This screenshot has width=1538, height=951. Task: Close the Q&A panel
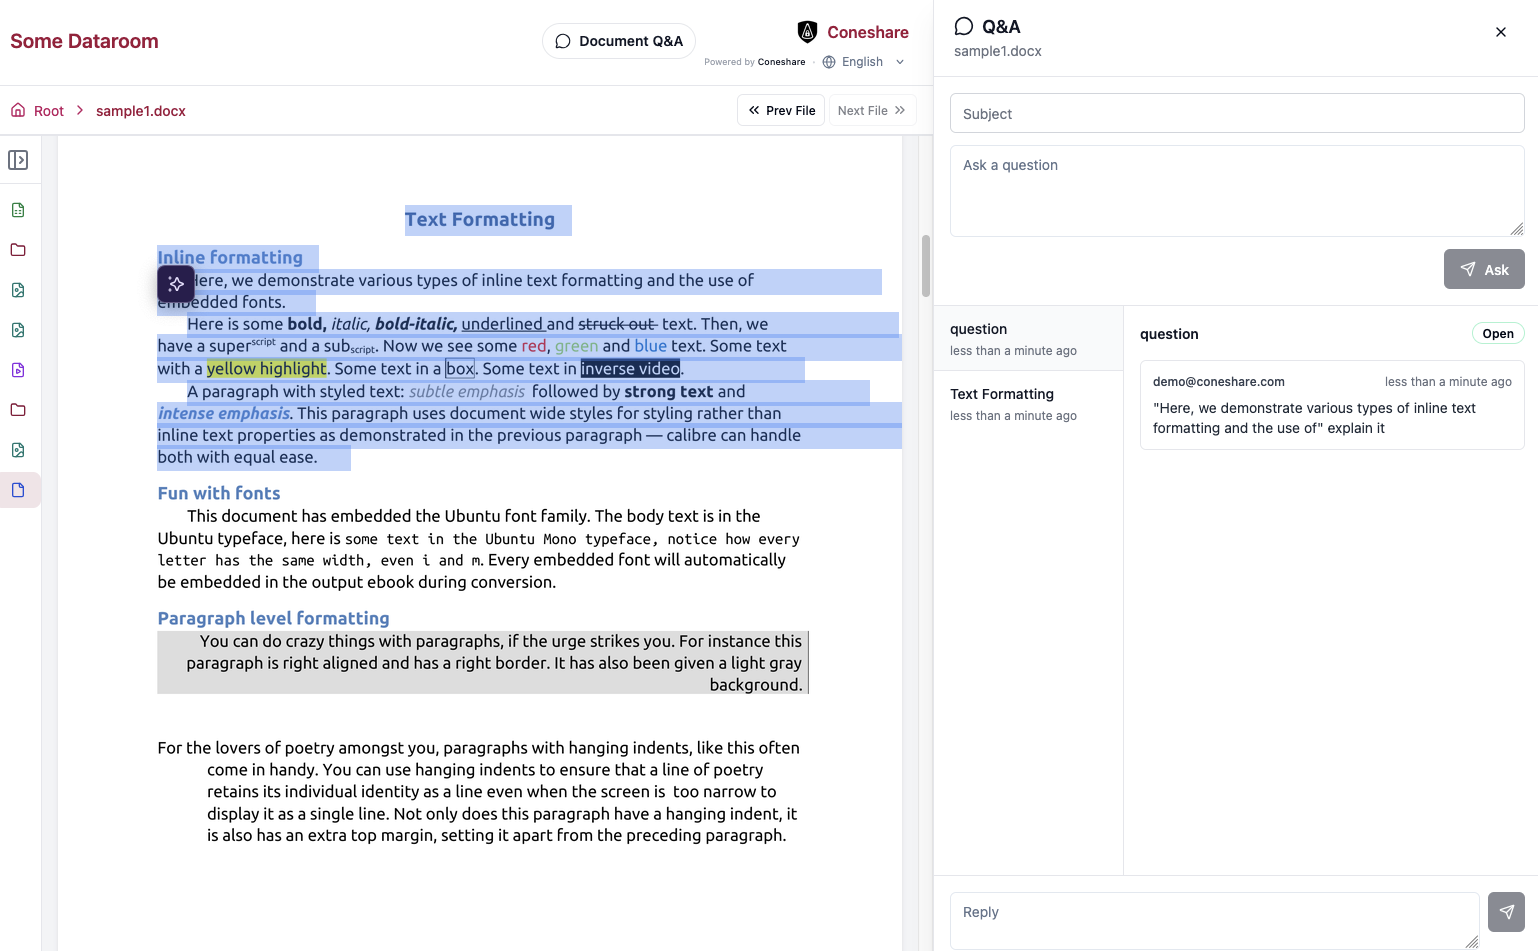[1501, 32]
